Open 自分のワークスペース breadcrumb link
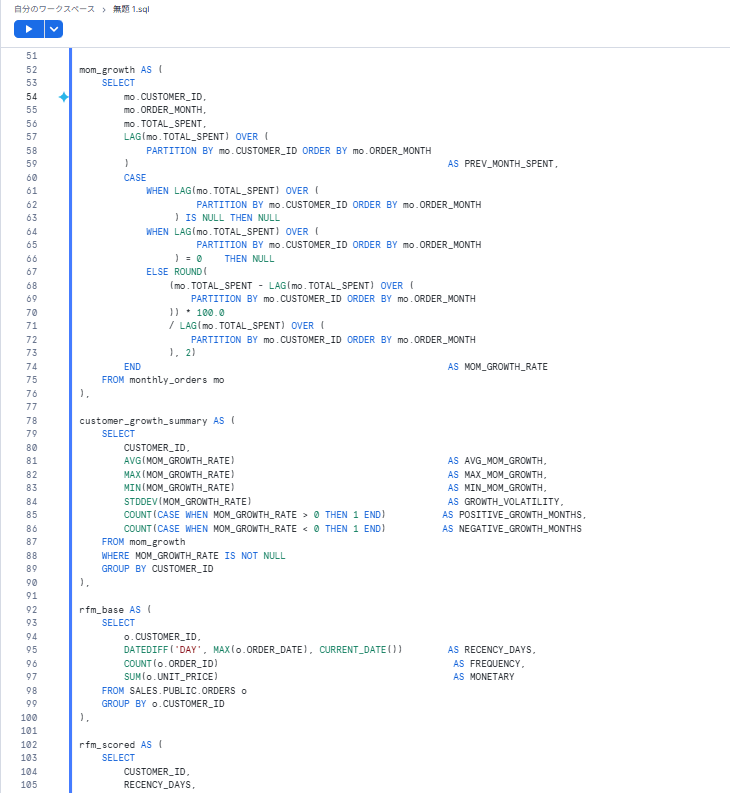 (54, 9)
